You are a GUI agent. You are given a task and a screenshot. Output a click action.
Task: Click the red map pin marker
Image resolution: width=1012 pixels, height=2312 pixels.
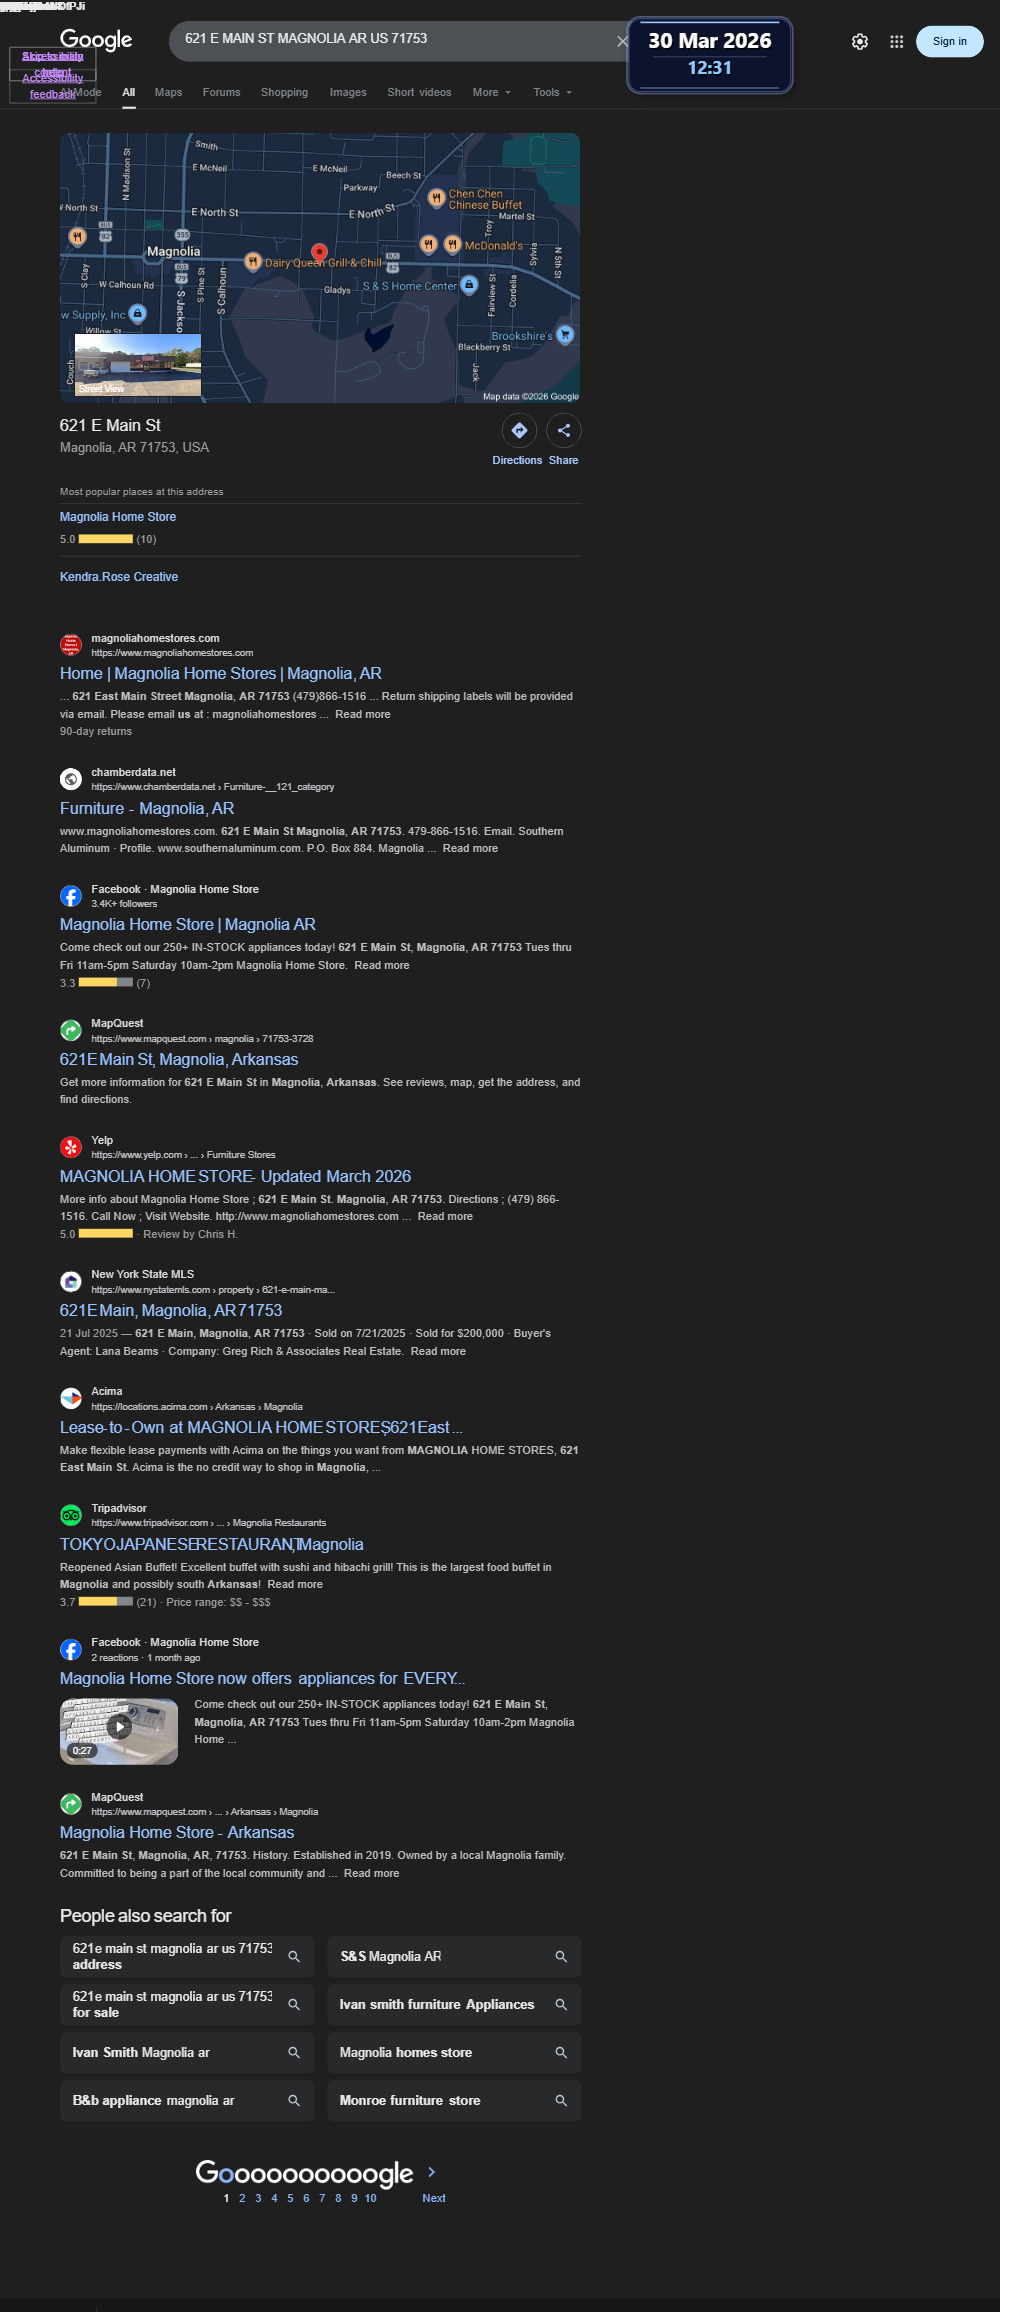319,254
